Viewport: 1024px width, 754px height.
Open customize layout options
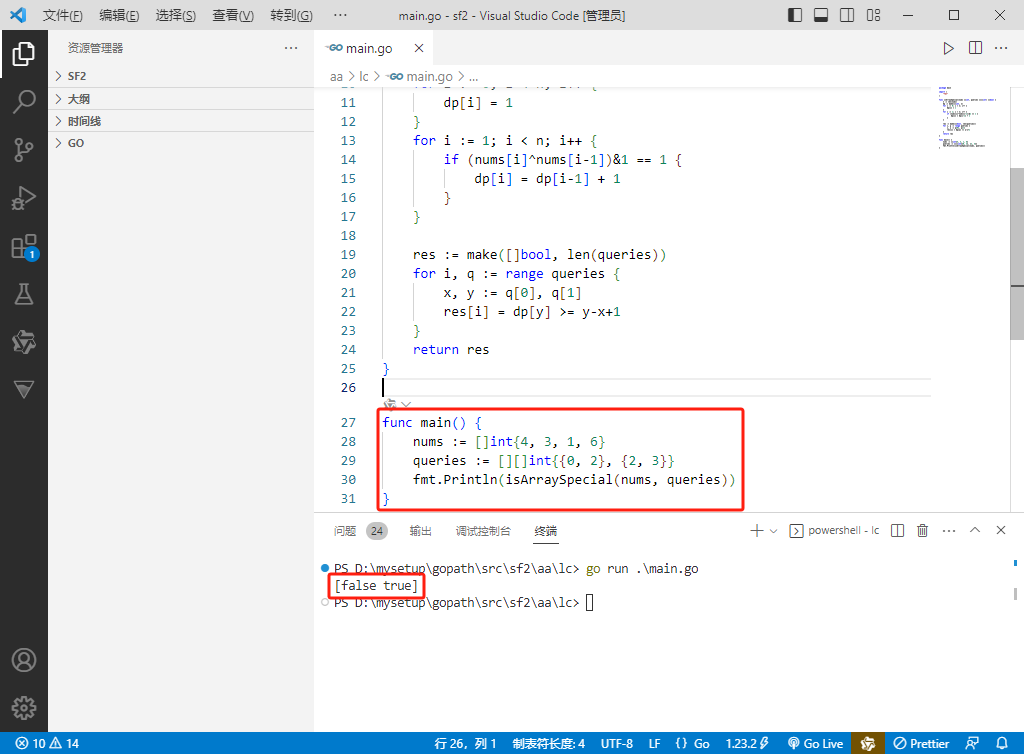pos(873,15)
